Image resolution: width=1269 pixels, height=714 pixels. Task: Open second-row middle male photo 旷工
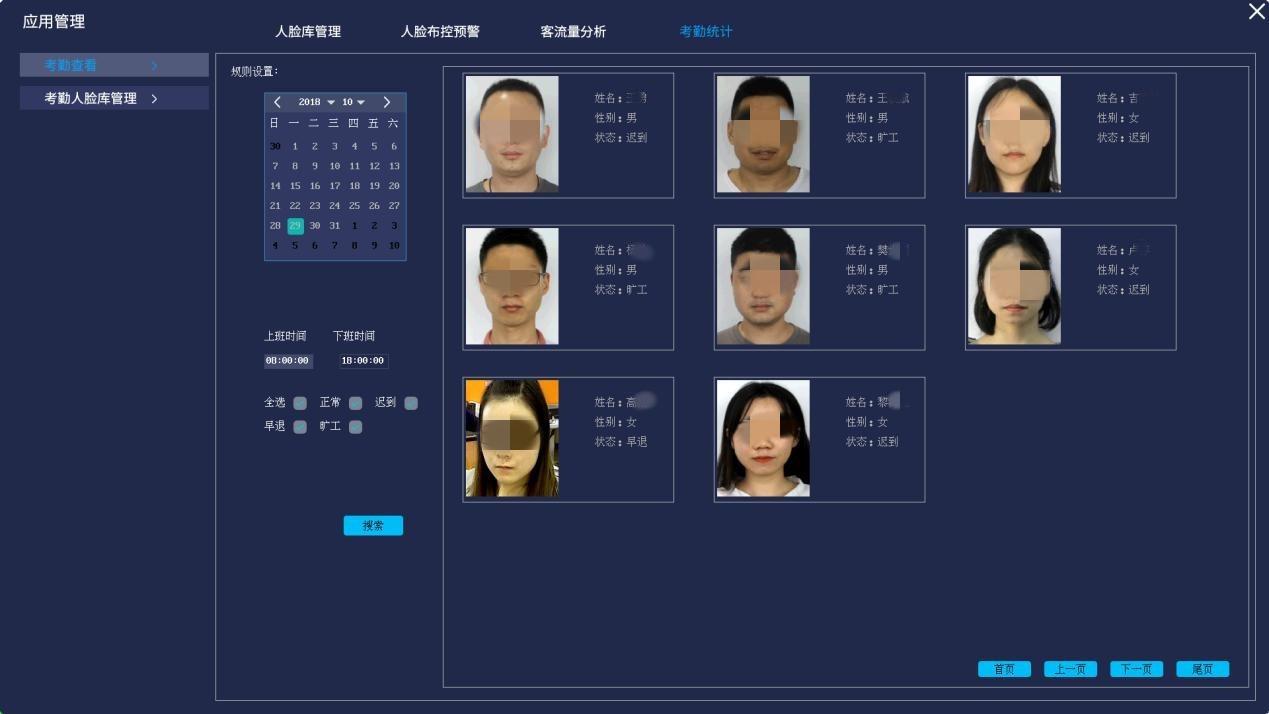pos(763,286)
